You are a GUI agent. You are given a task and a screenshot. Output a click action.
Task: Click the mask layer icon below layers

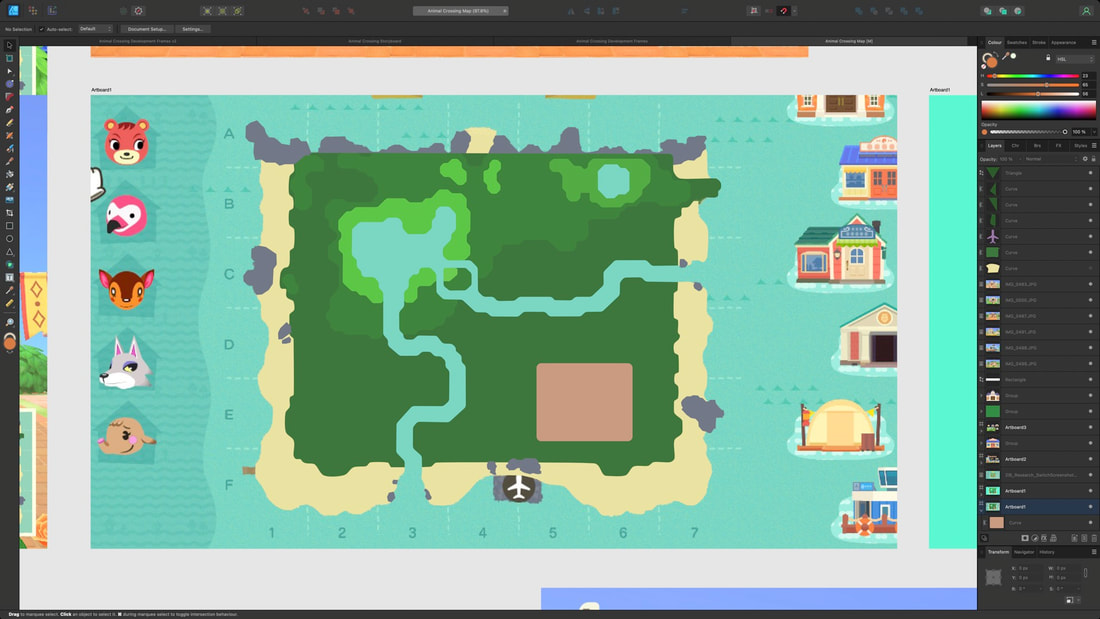click(x=1025, y=538)
